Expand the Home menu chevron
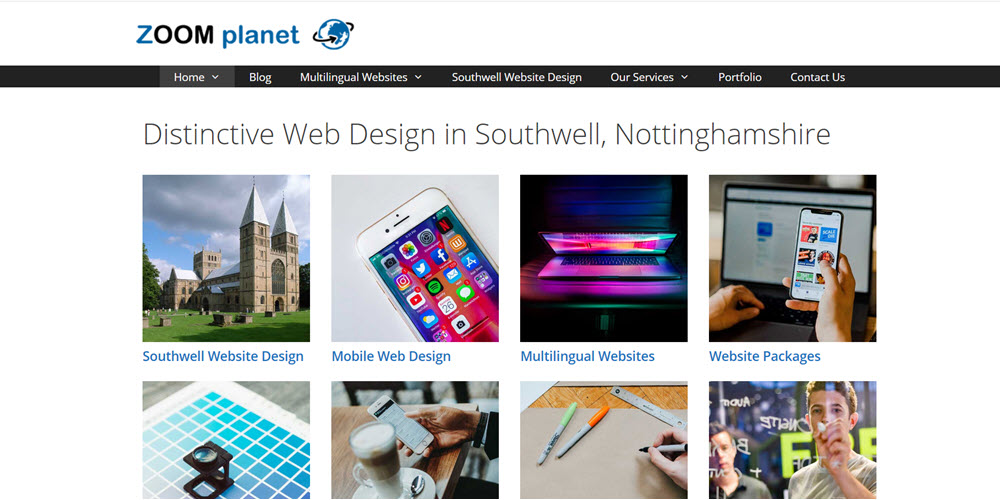This screenshot has width=1000, height=500. (x=215, y=77)
